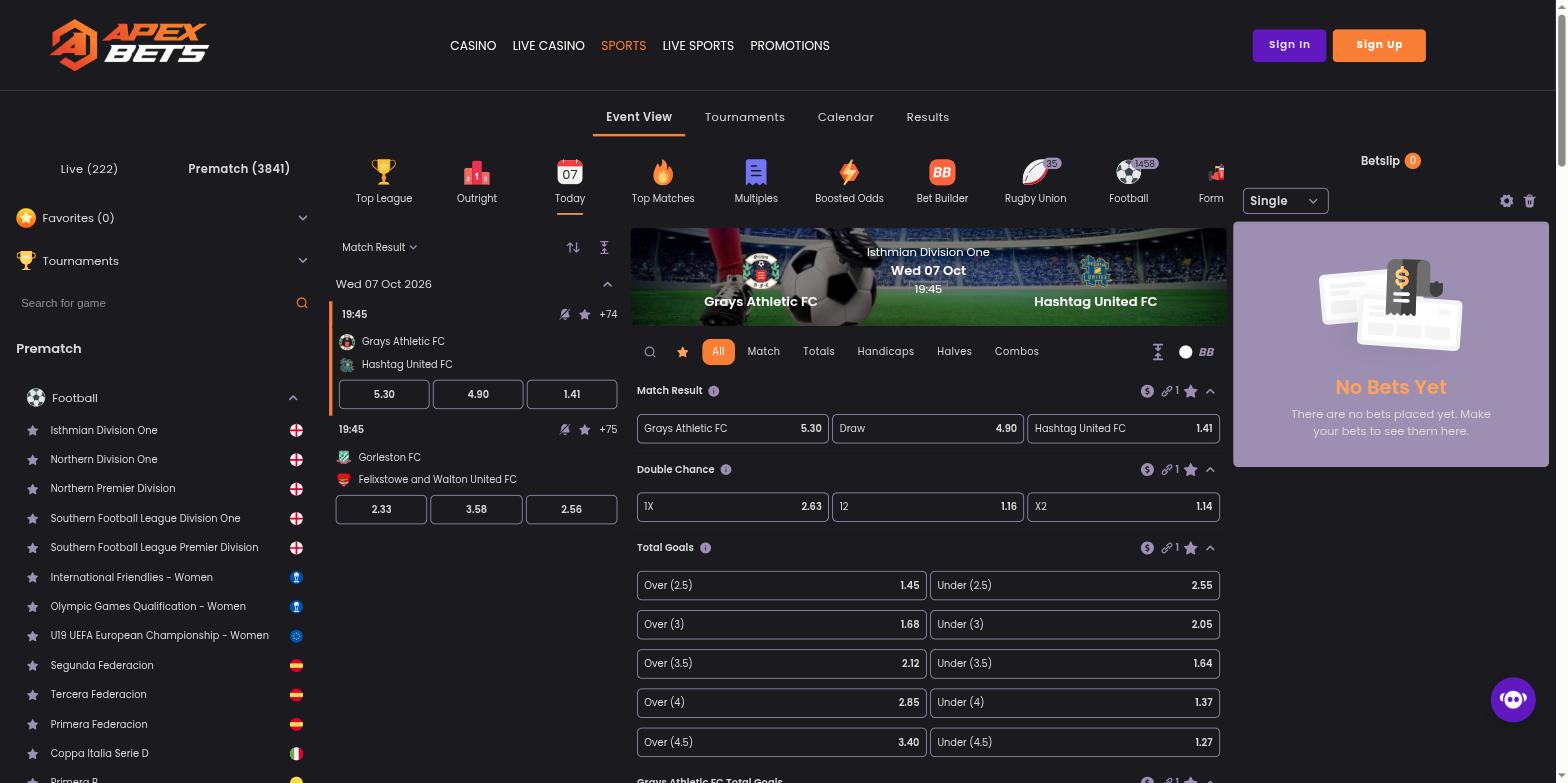
Task: Click cash-out dollar icon on Match Result
Action: click(1147, 391)
